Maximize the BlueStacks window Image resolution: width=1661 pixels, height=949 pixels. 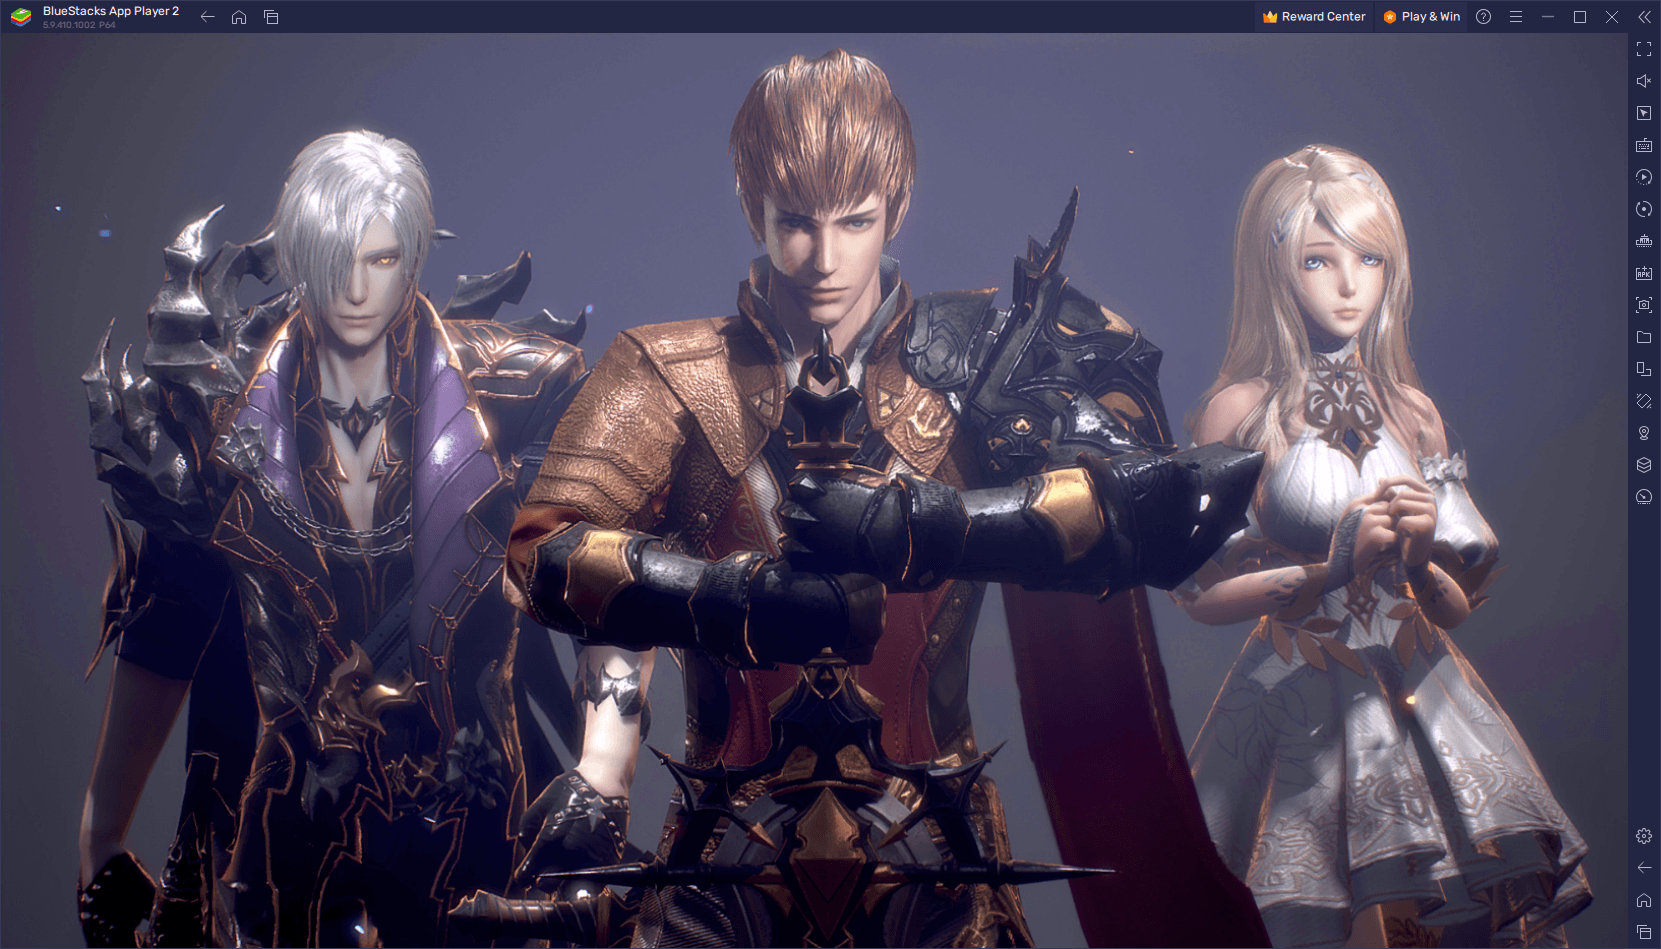pyautogui.click(x=1580, y=17)
